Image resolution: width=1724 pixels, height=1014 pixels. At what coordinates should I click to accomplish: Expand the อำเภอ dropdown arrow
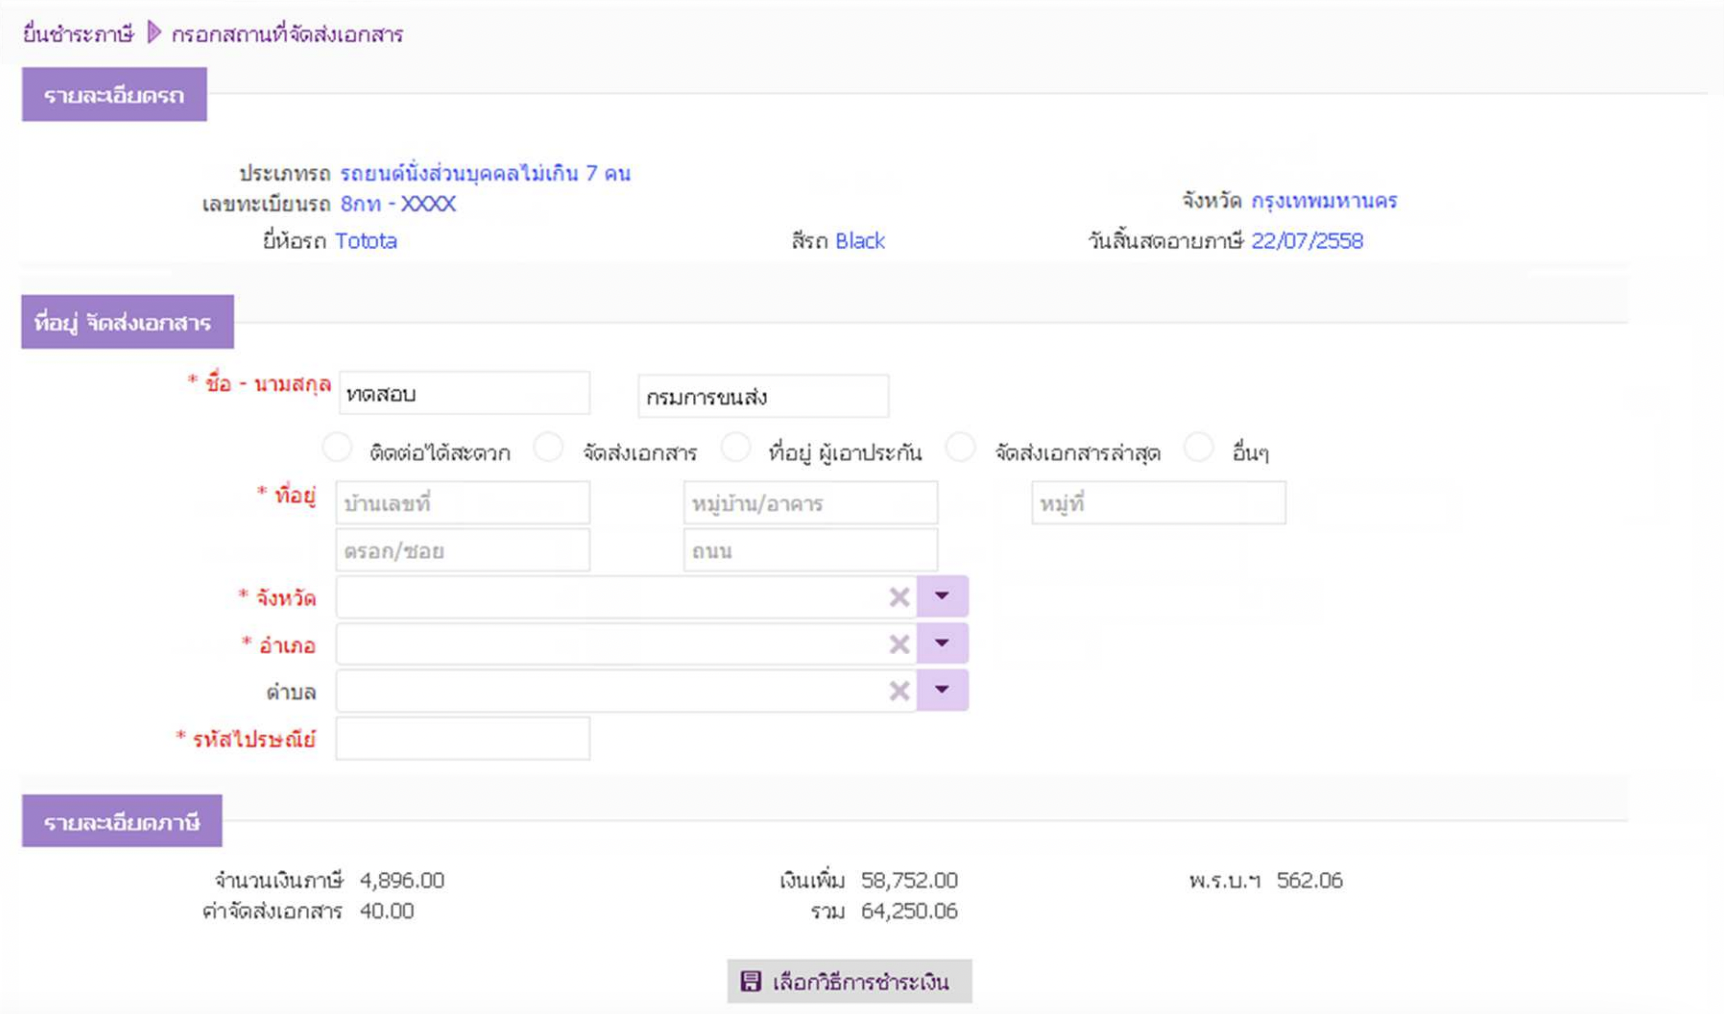tap(942, 643)
